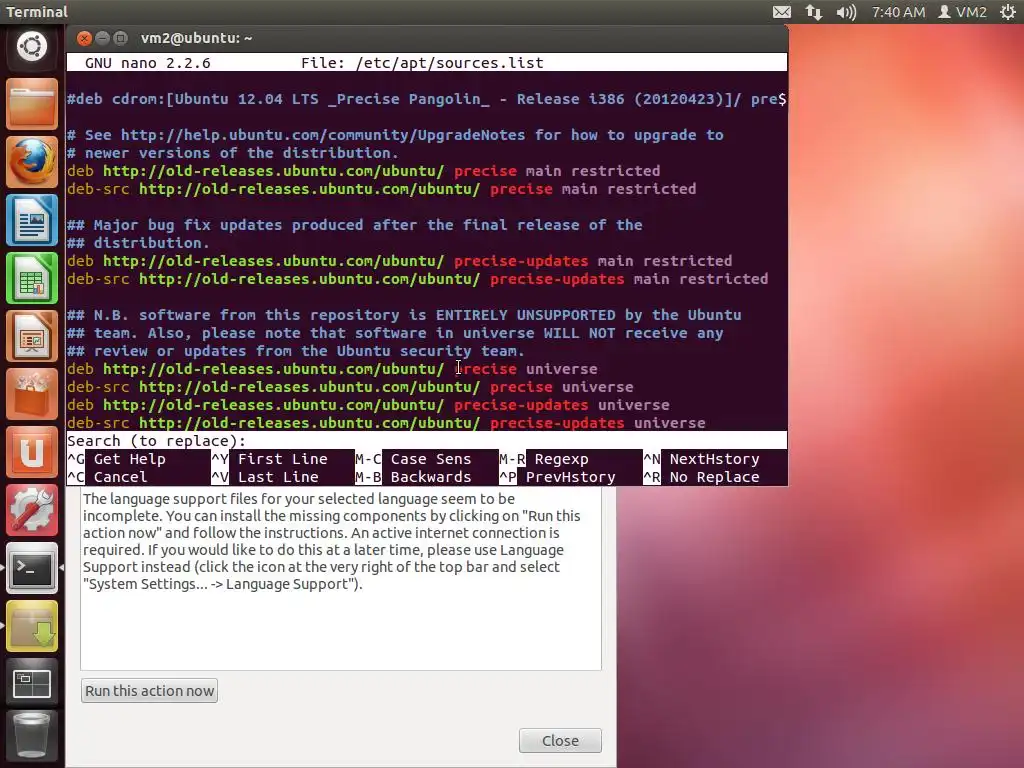This screenshot has height=768, width=1024.
Task: Click the Search (to replace) prompt field
Action: [426, 441]
